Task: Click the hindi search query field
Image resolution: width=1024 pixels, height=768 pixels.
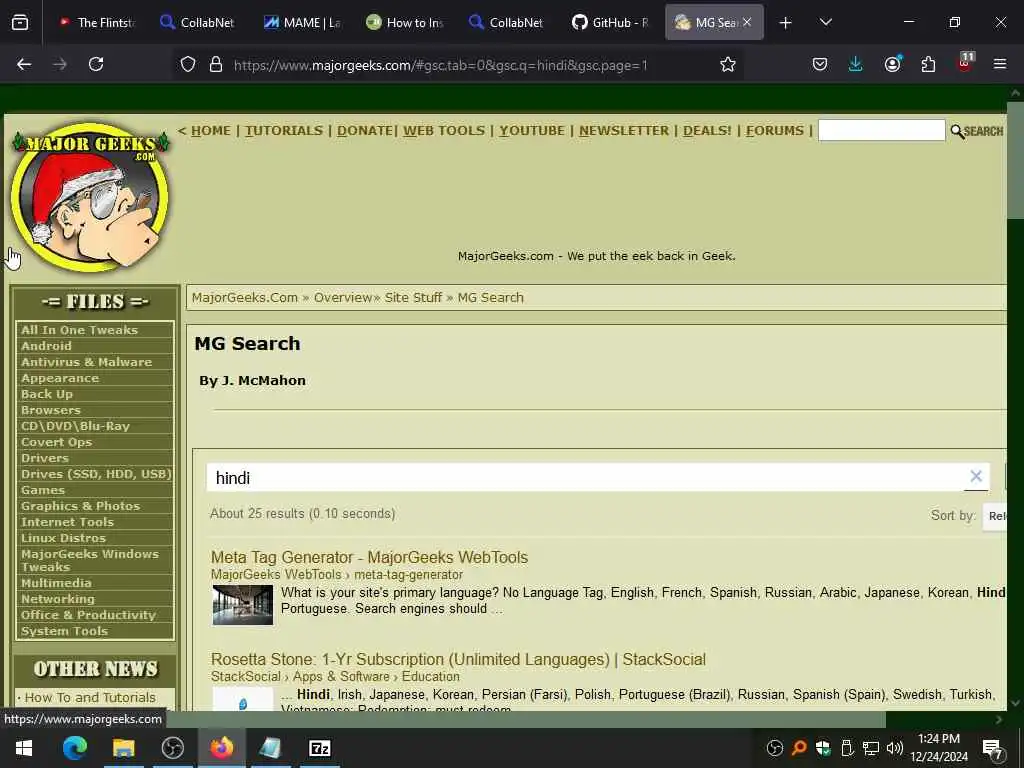Action: (x=584, y=477)
